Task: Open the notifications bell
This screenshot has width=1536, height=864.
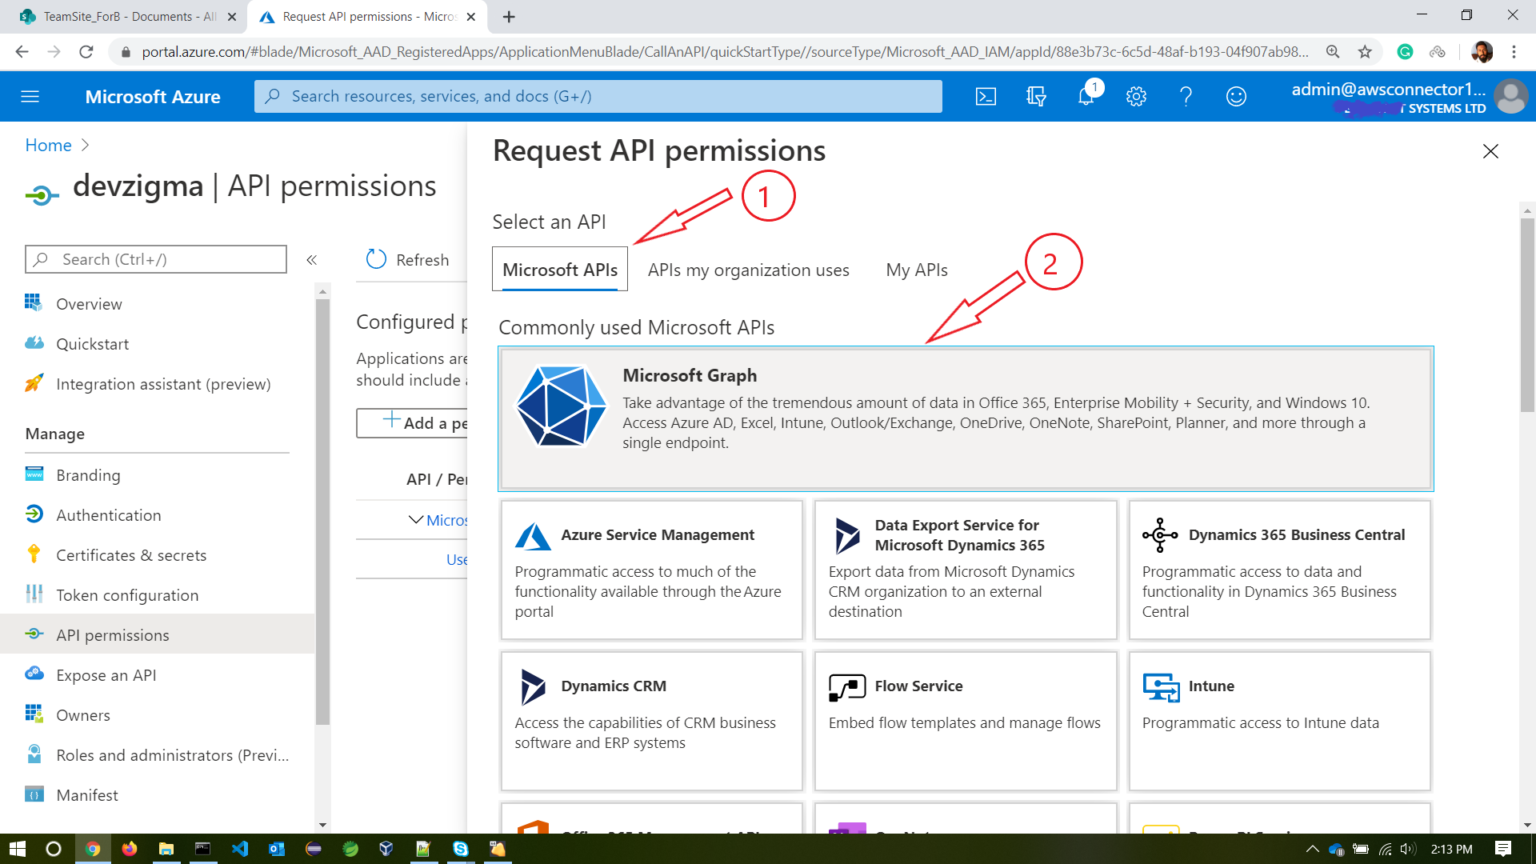Action: pos(1086,96)
